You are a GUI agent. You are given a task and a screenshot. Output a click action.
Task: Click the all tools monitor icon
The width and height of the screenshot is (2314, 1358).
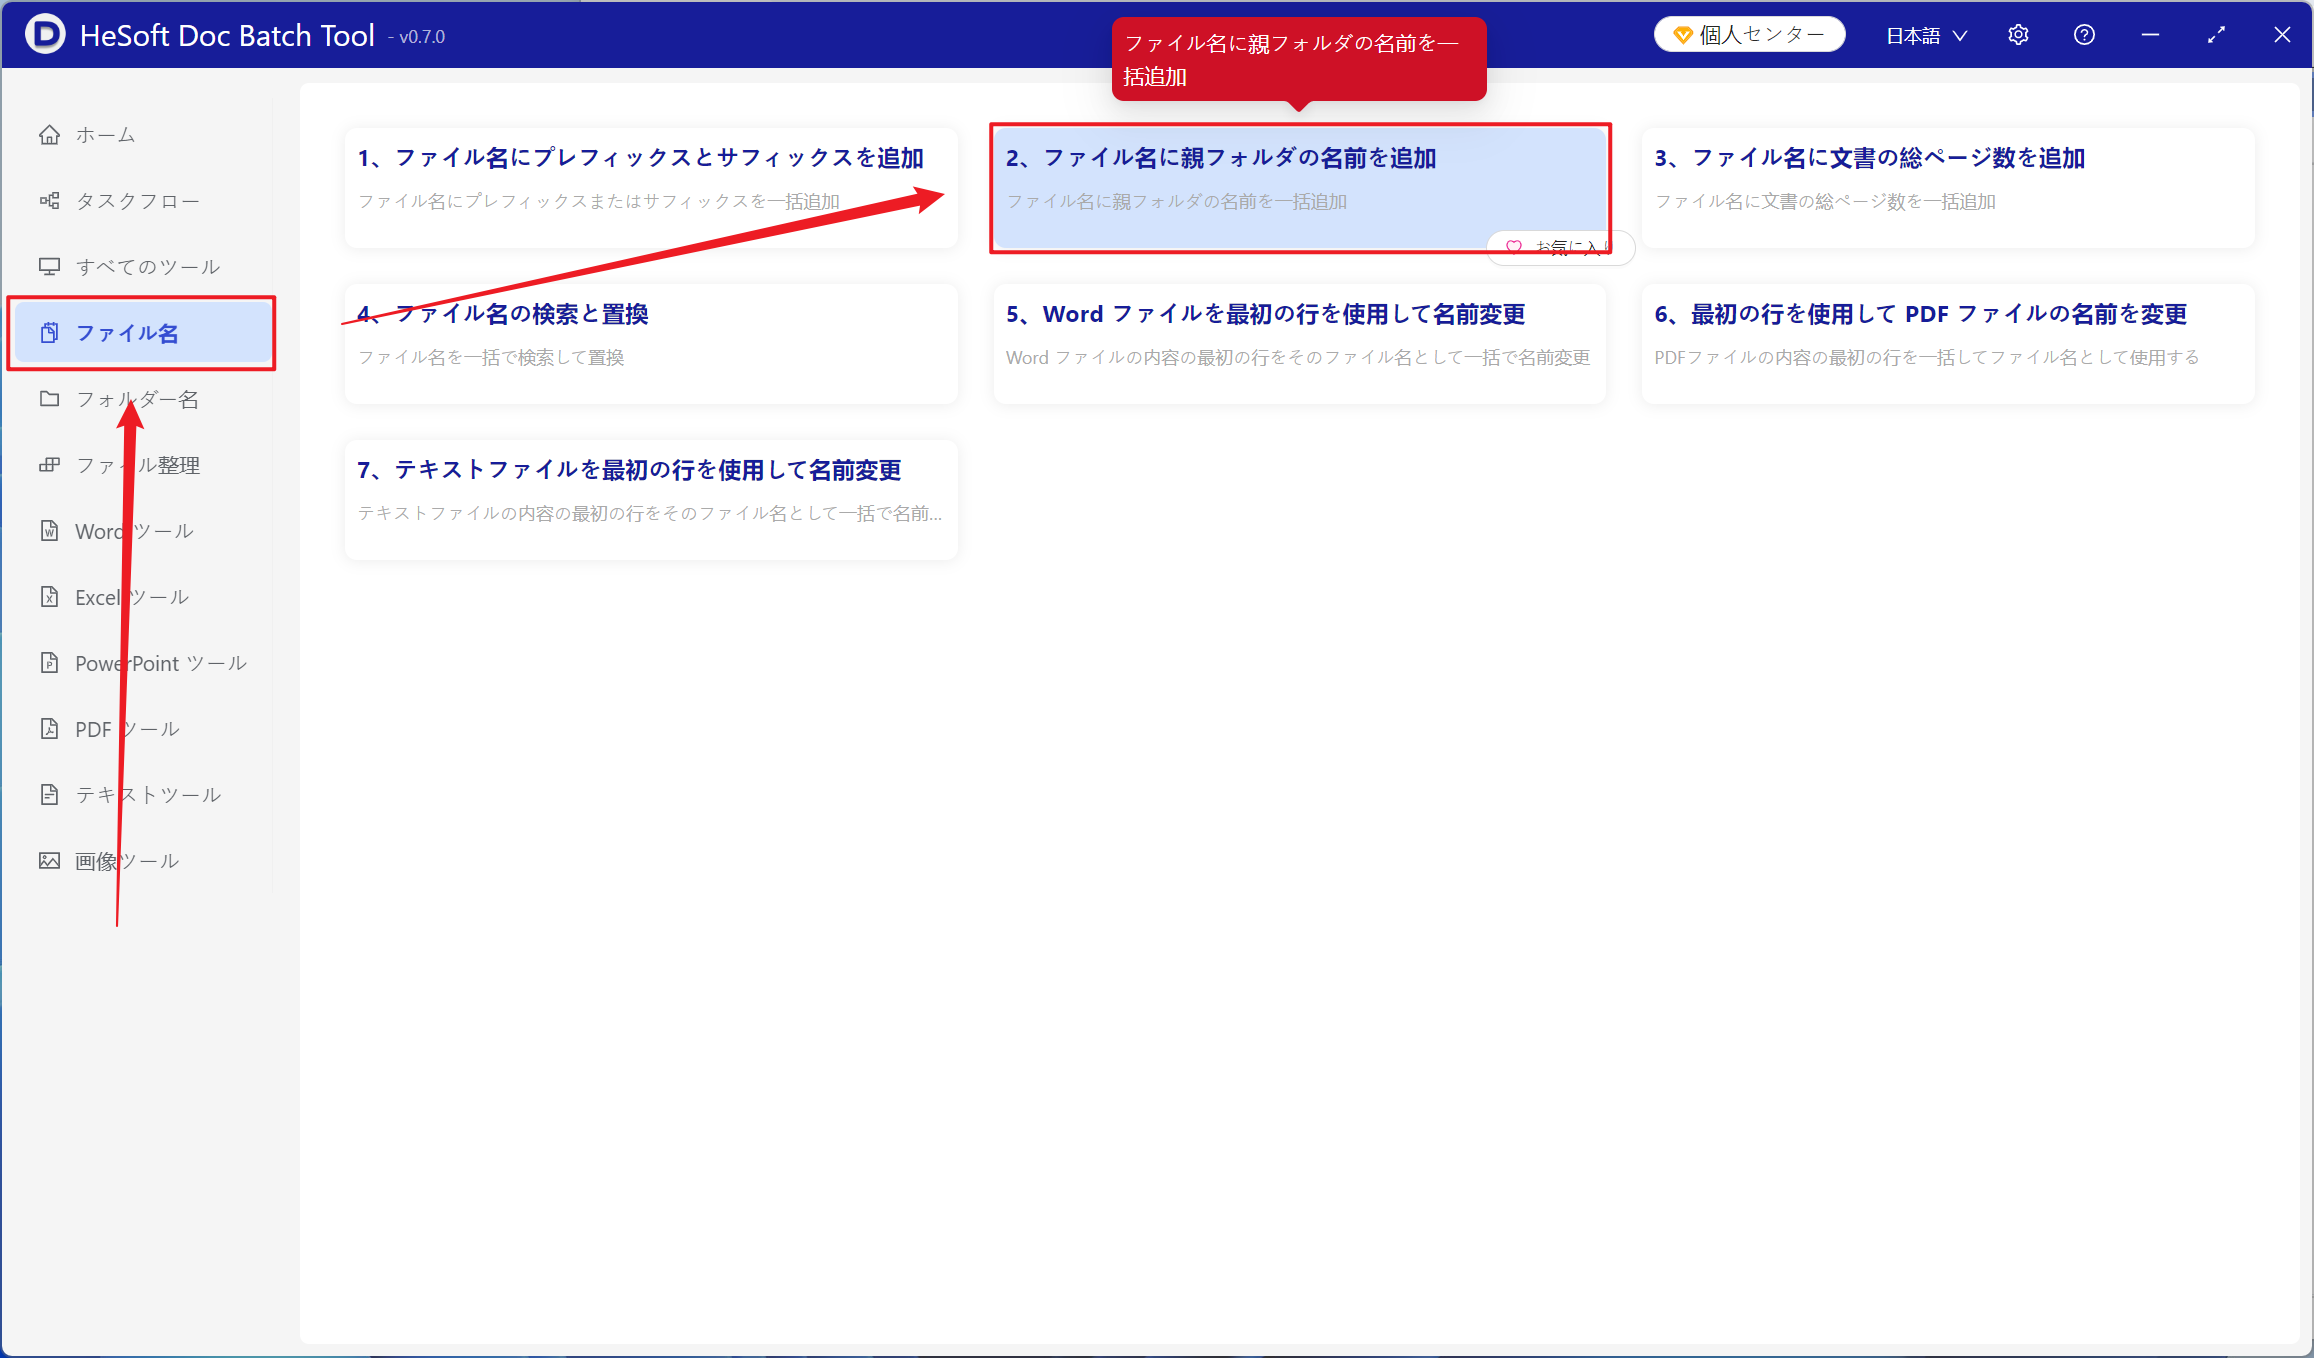(x=49, y=267)
